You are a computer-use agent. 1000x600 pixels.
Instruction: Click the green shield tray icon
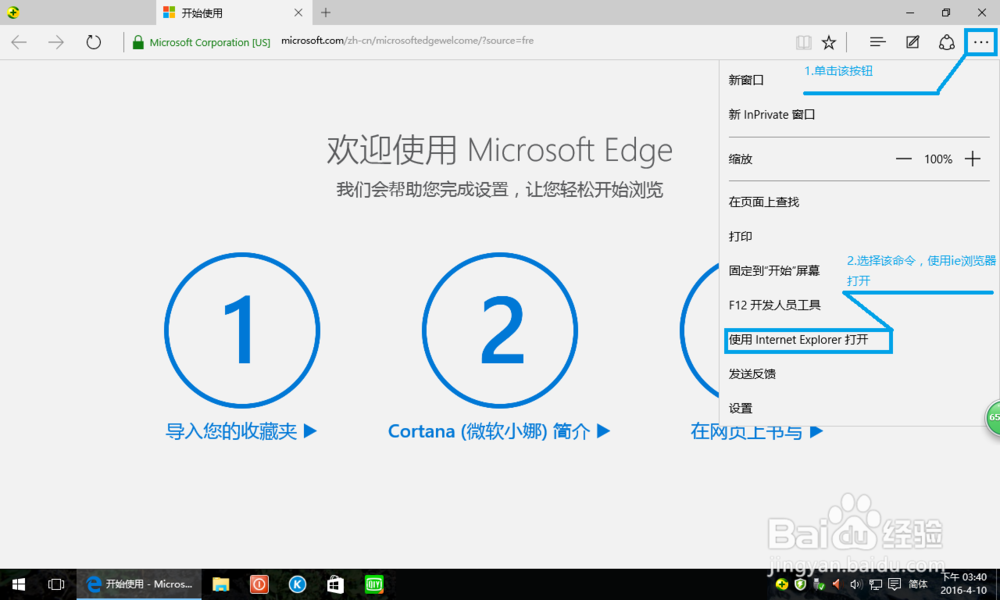coord(800,584)
